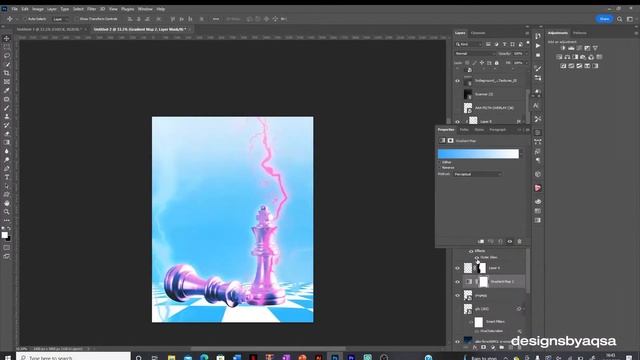
Task: Hide the masked Layer 4 above Gradient Map
Action: point(457,268)
